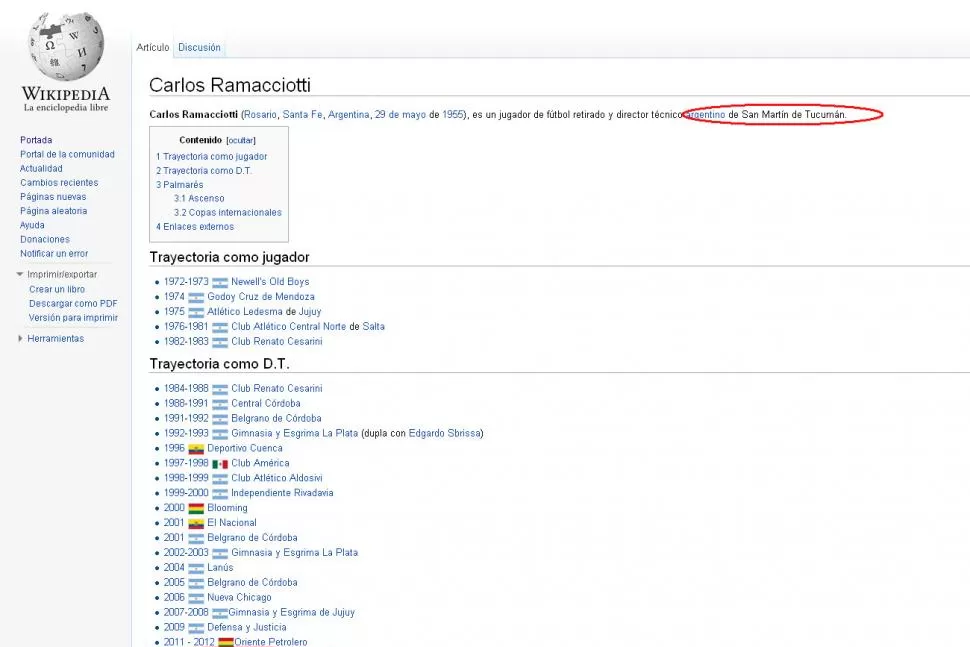Open the Discusión tab
The height and width of the screenshot is (647, 970).
click(x=199, y=47)
